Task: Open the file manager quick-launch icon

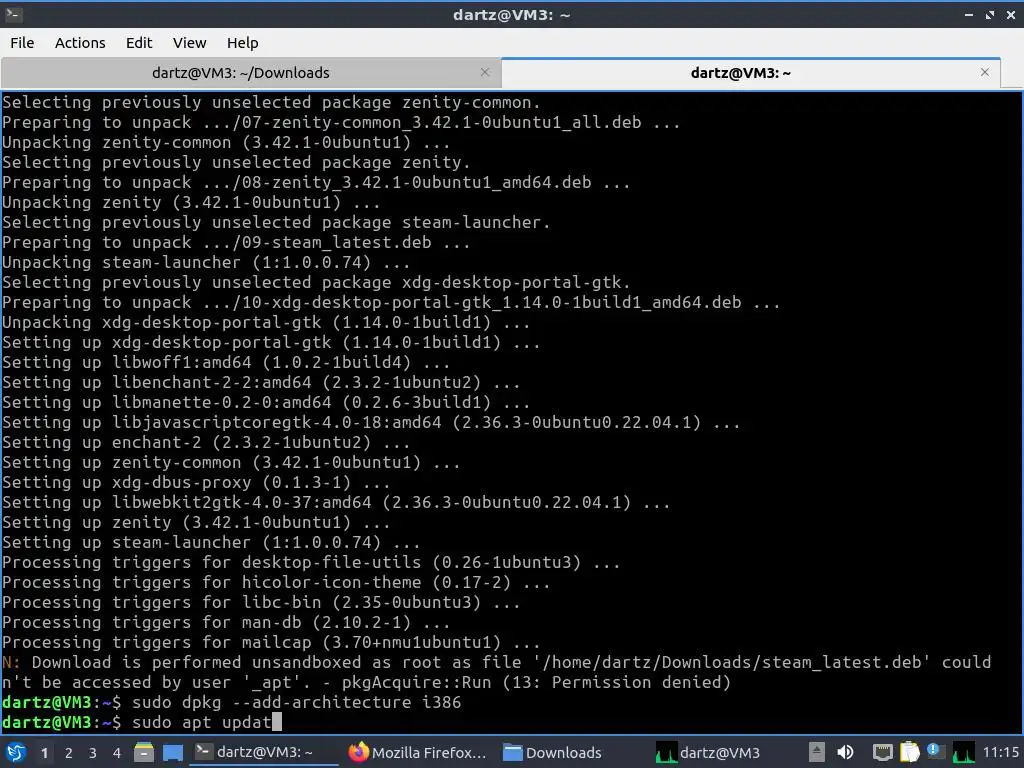Action: tap(144, 752)
